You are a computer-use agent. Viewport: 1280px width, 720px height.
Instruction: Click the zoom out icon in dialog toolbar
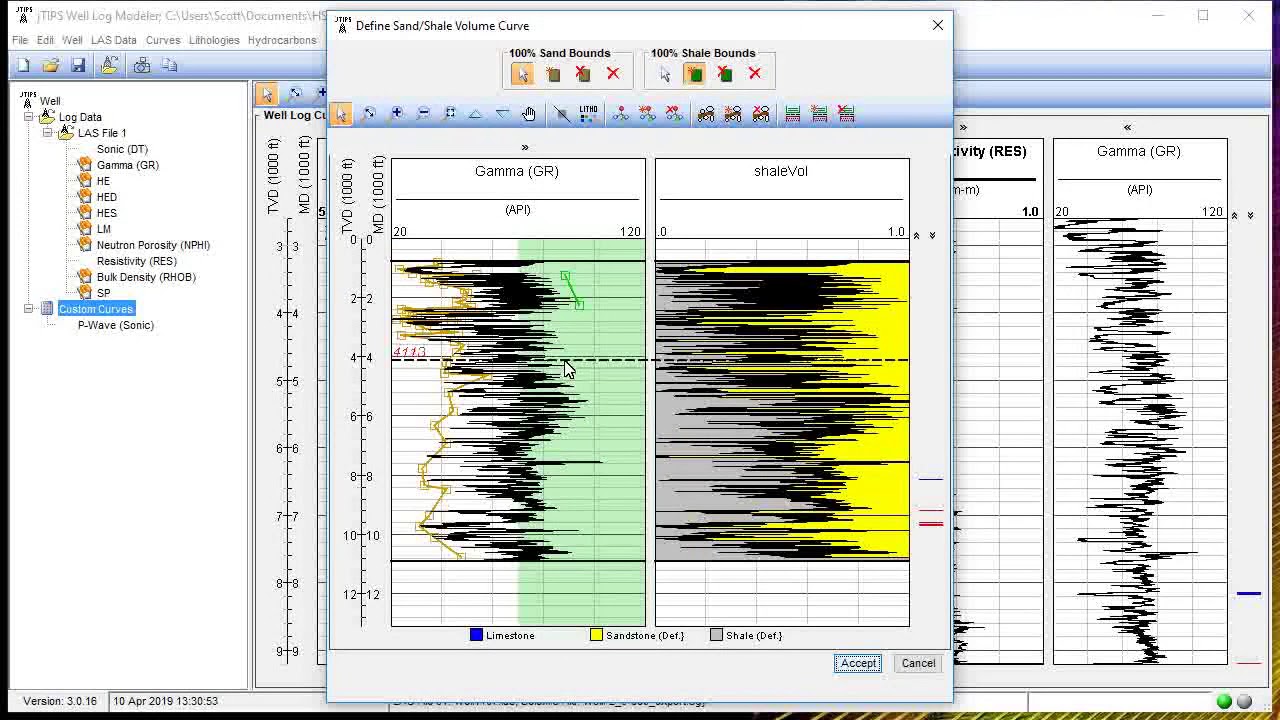(423, 114)
